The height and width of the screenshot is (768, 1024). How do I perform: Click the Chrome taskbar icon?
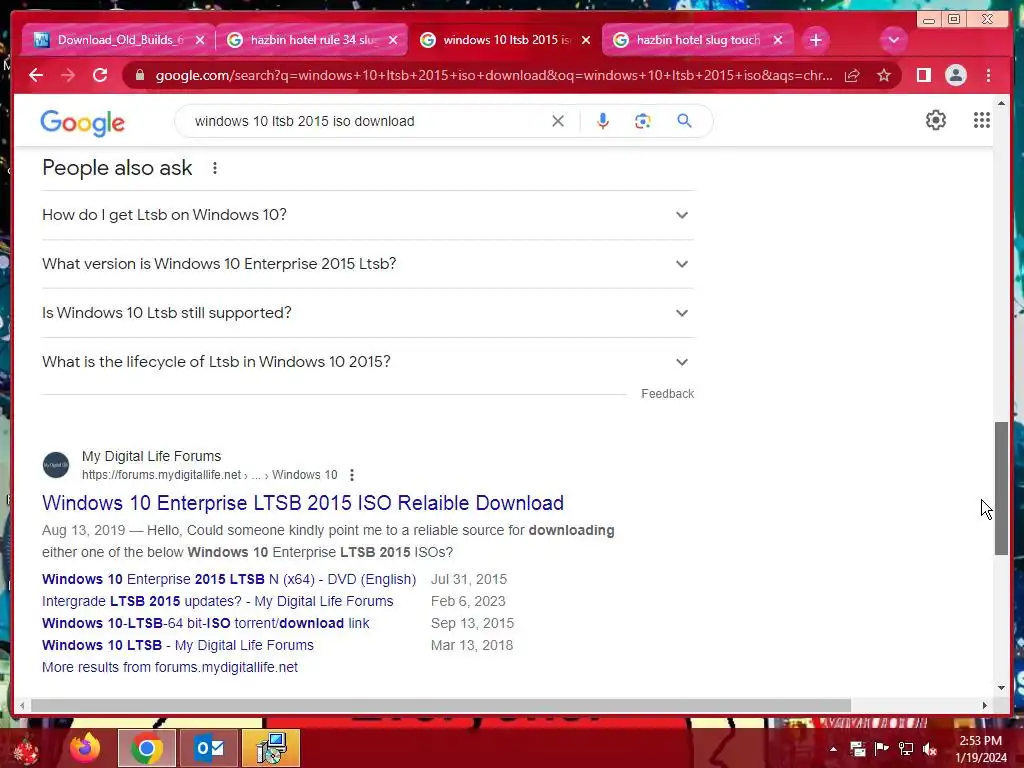click(x=146, y=748)
